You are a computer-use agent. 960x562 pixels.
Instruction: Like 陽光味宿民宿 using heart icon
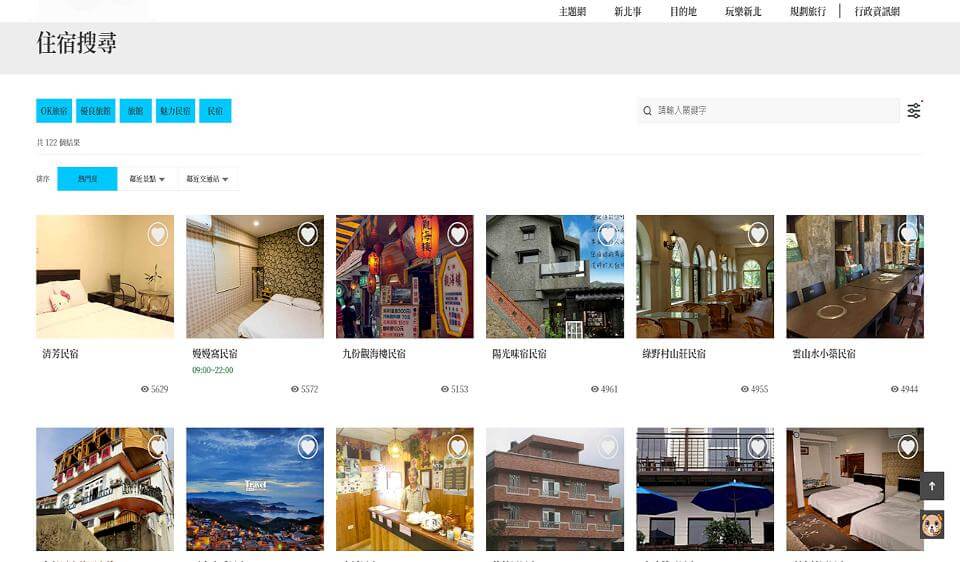[x=607, y=234]
